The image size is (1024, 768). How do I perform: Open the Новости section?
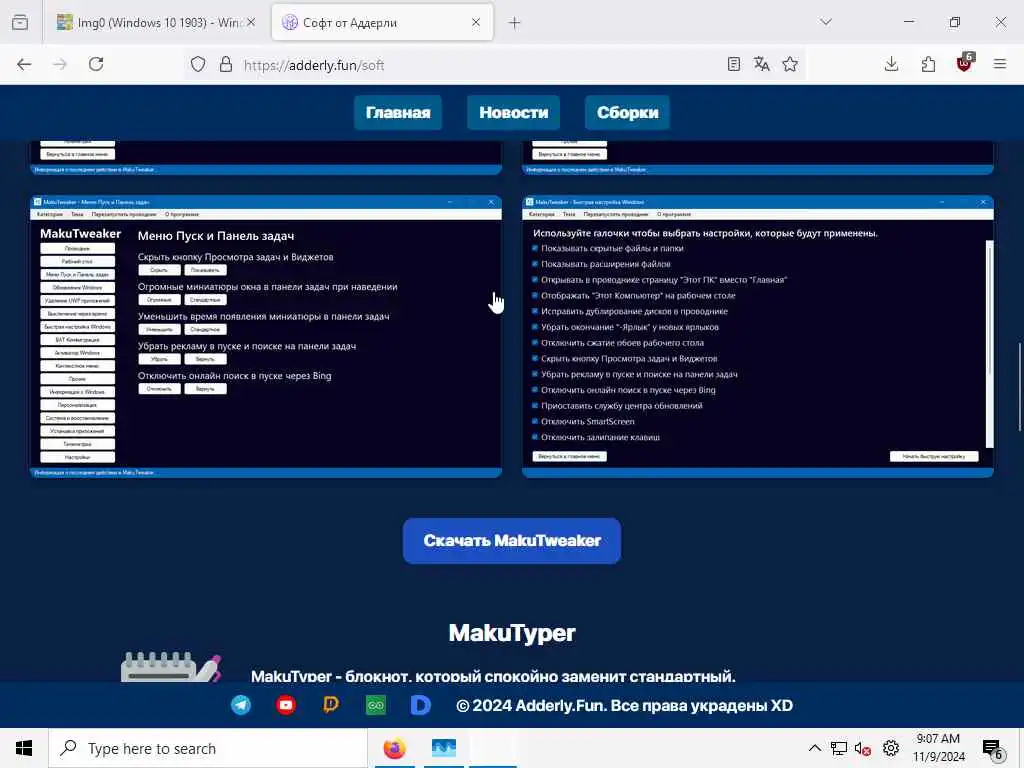click(513, 112)
